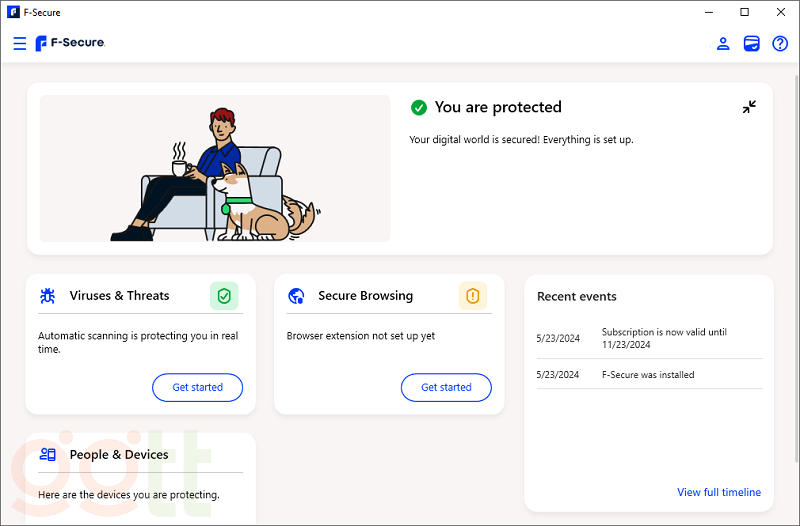
Task: Click the F-Secure logo in header
Action: click(70, 44)
